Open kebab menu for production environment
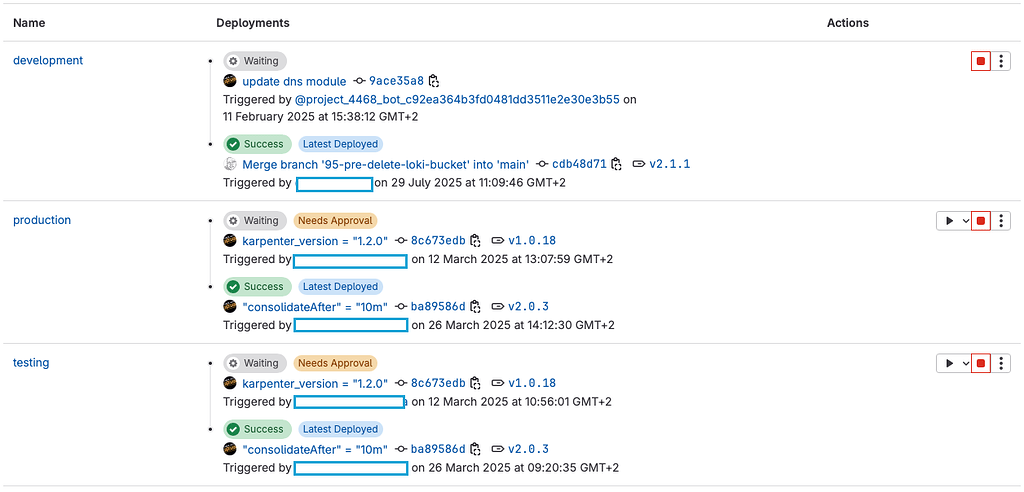Screen dimensions: 1024x492 click(x=1001, y=221)
